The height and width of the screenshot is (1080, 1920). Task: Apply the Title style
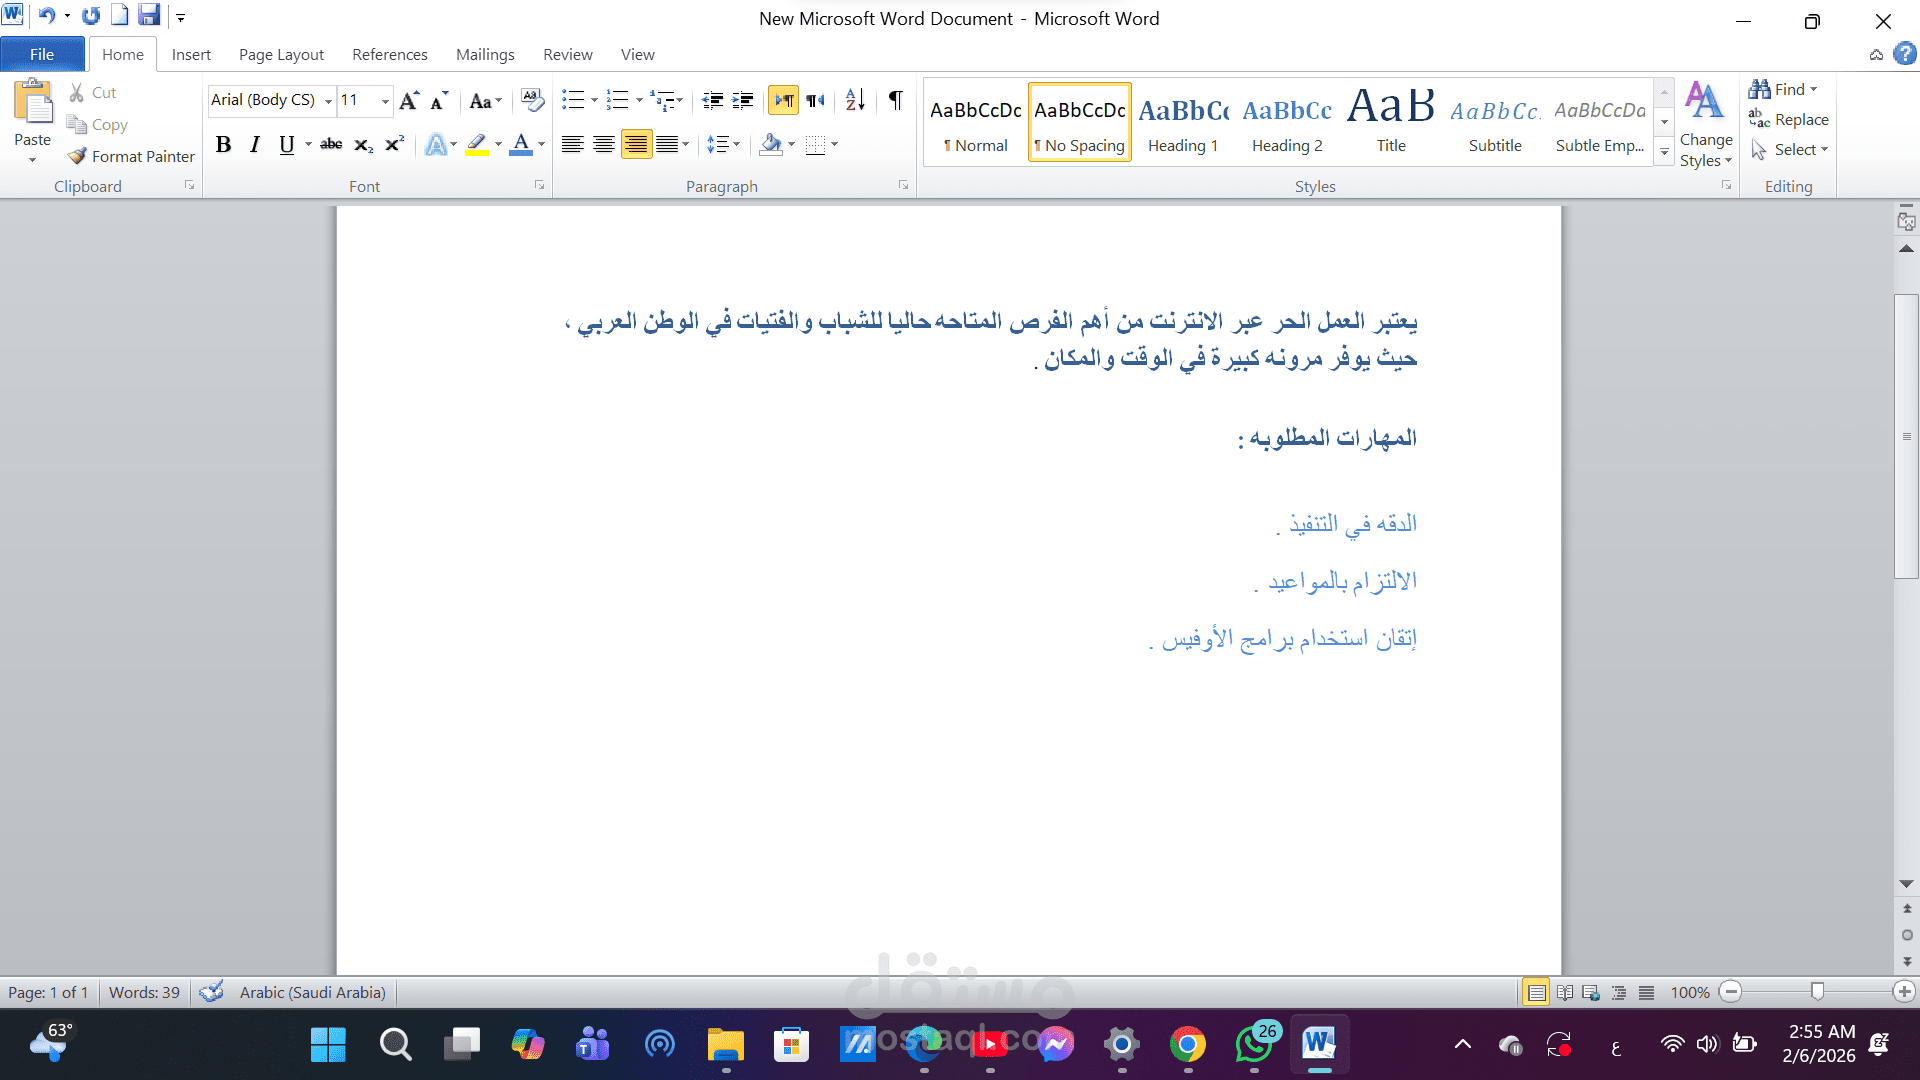1391,123
